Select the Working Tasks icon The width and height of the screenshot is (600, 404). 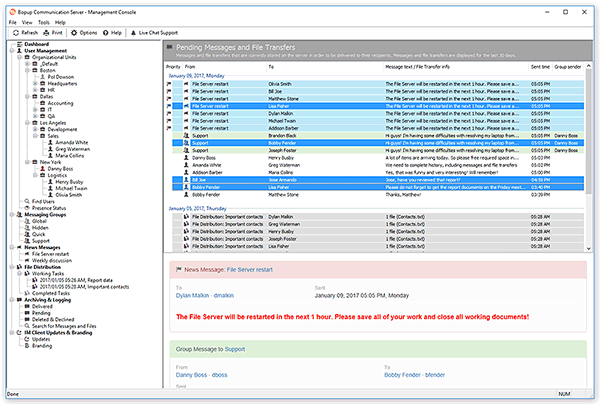pos(27,274)
